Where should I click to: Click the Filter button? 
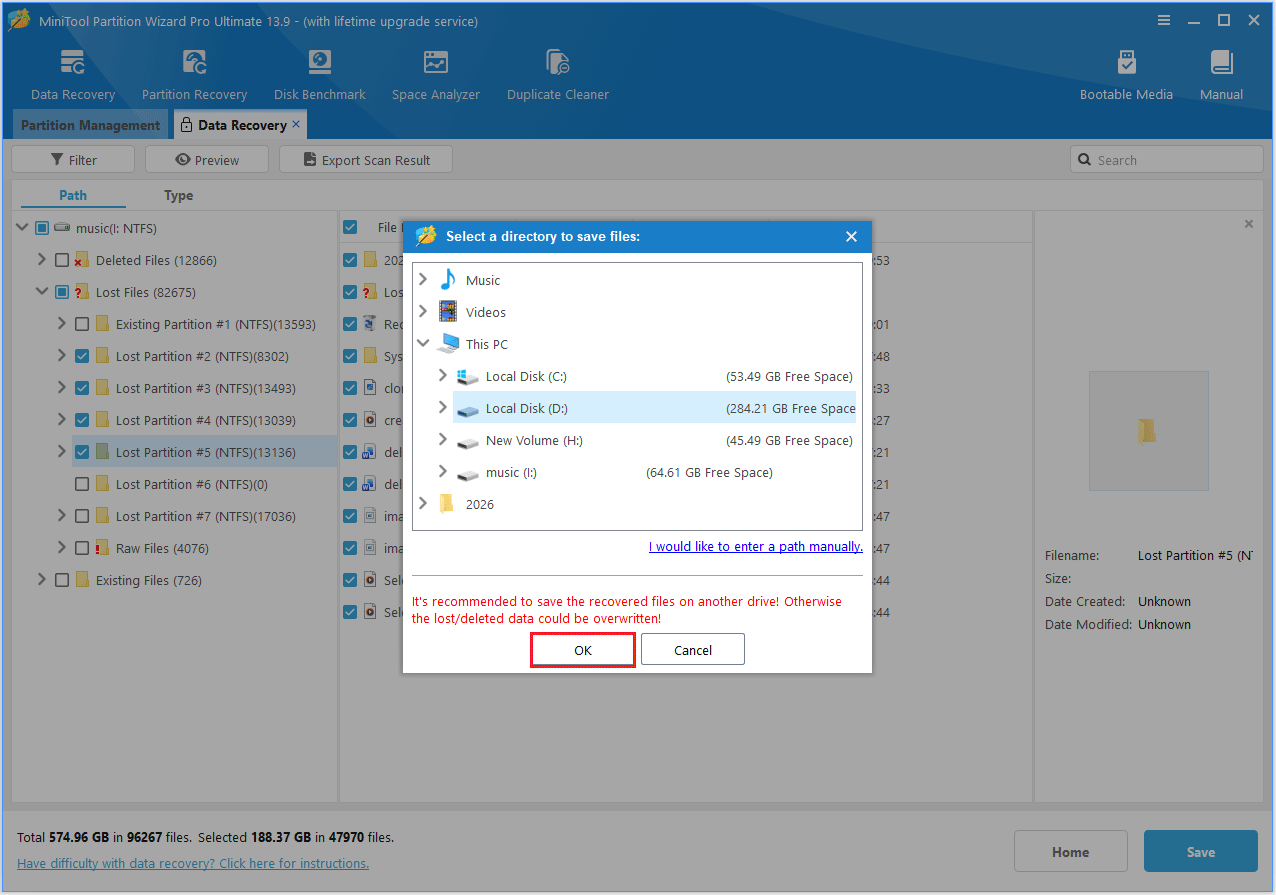point(73,160)
